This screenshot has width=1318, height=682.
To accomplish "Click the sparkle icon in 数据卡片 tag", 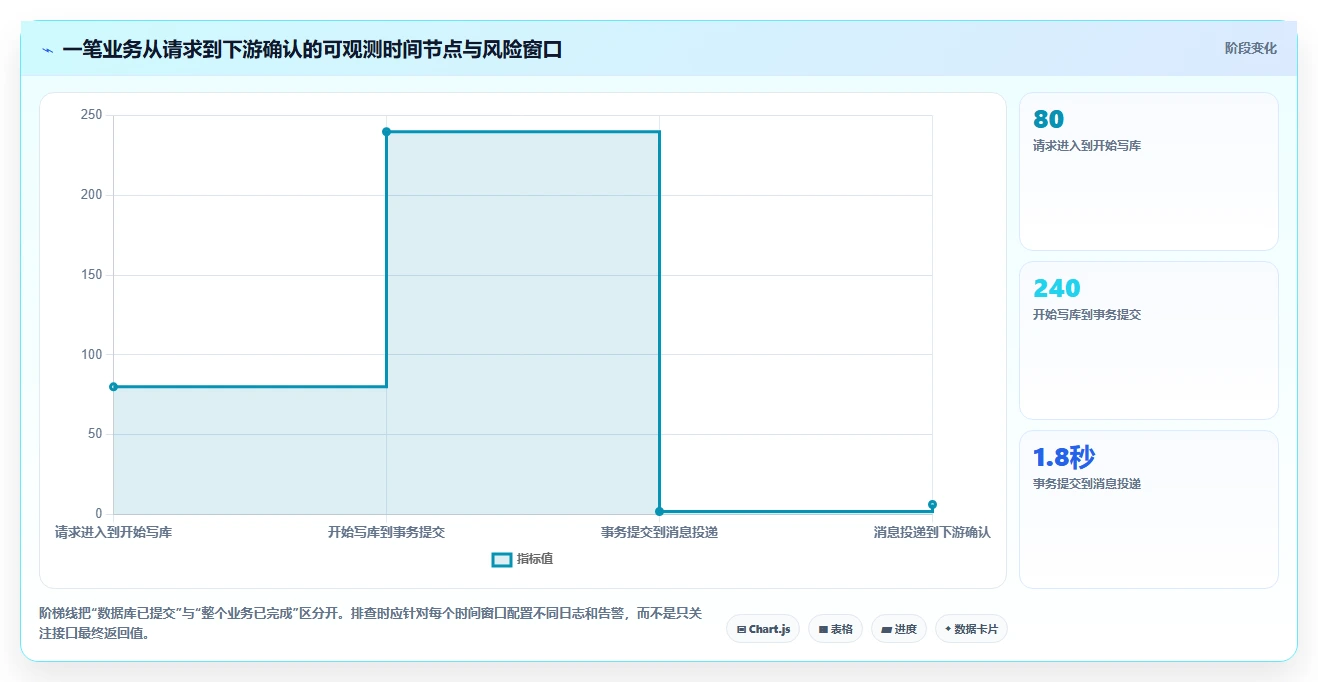I will click(948, 629).
